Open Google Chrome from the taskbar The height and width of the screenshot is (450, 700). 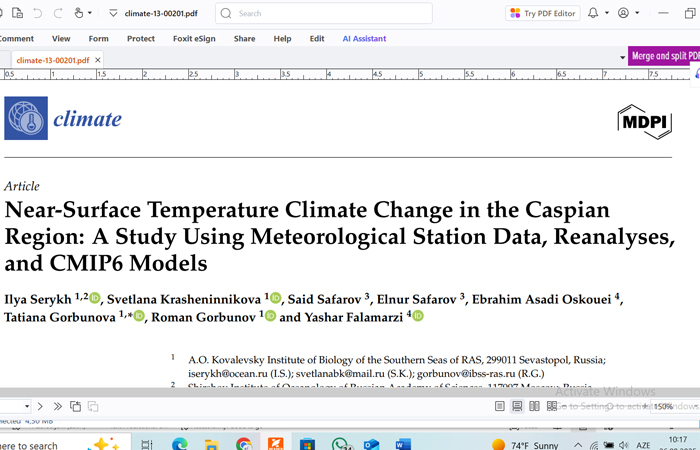(x=244, y=444)
